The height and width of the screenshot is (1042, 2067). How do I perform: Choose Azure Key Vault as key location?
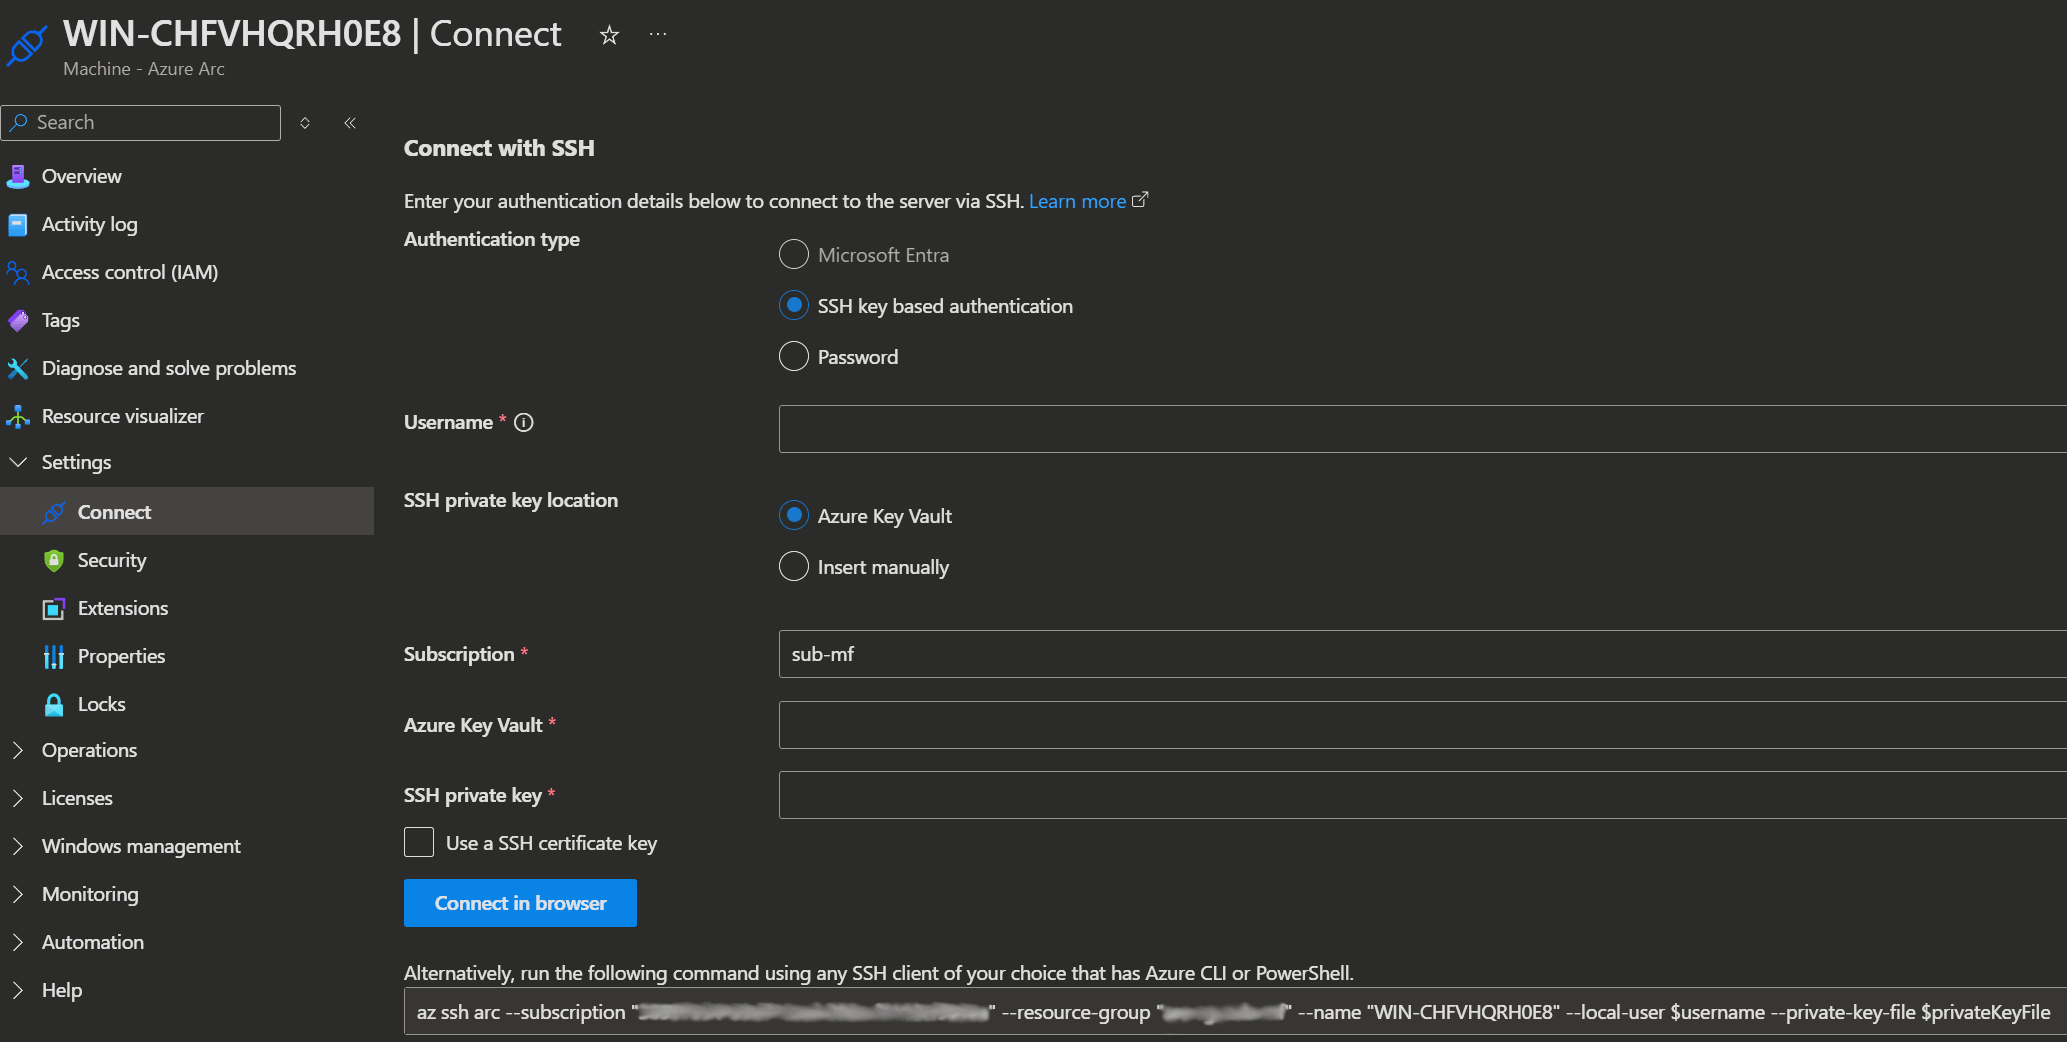[794, 515]
